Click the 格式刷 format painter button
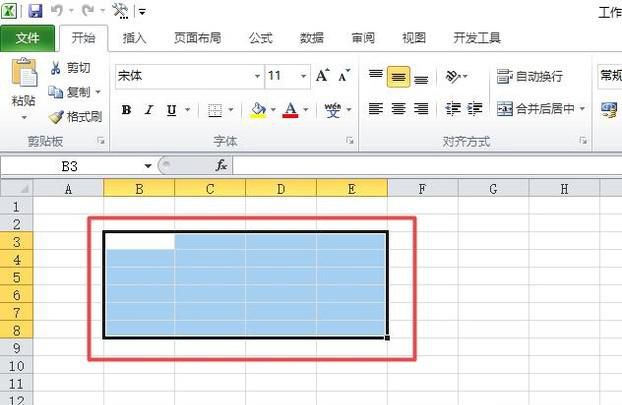The image size is (622, 405). point(75,117)
